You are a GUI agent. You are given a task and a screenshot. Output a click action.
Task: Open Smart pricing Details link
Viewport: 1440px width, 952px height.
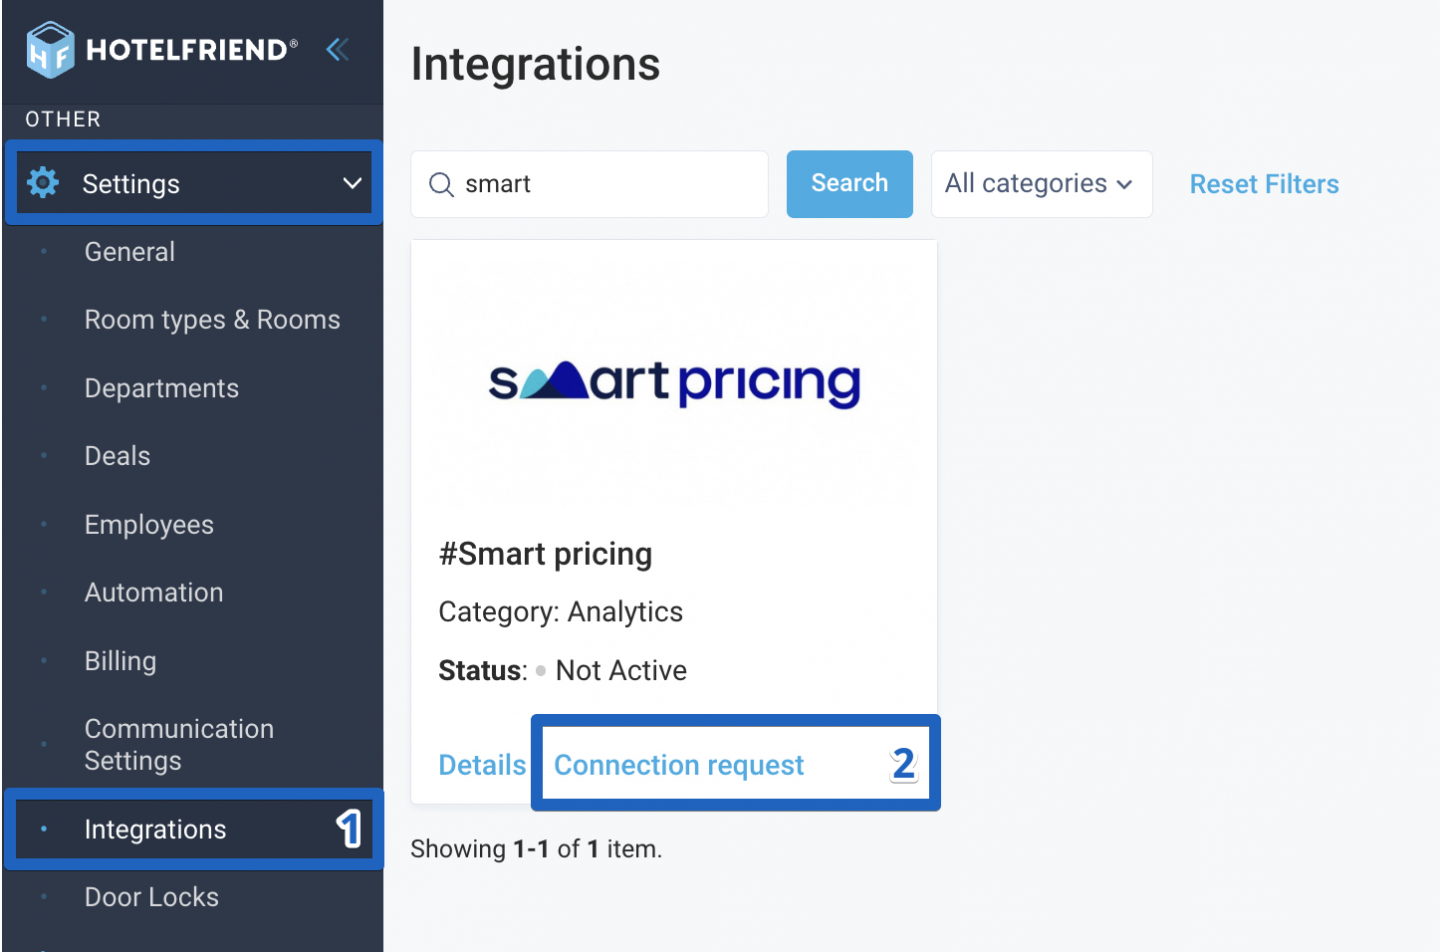click(x=482, y=765)
